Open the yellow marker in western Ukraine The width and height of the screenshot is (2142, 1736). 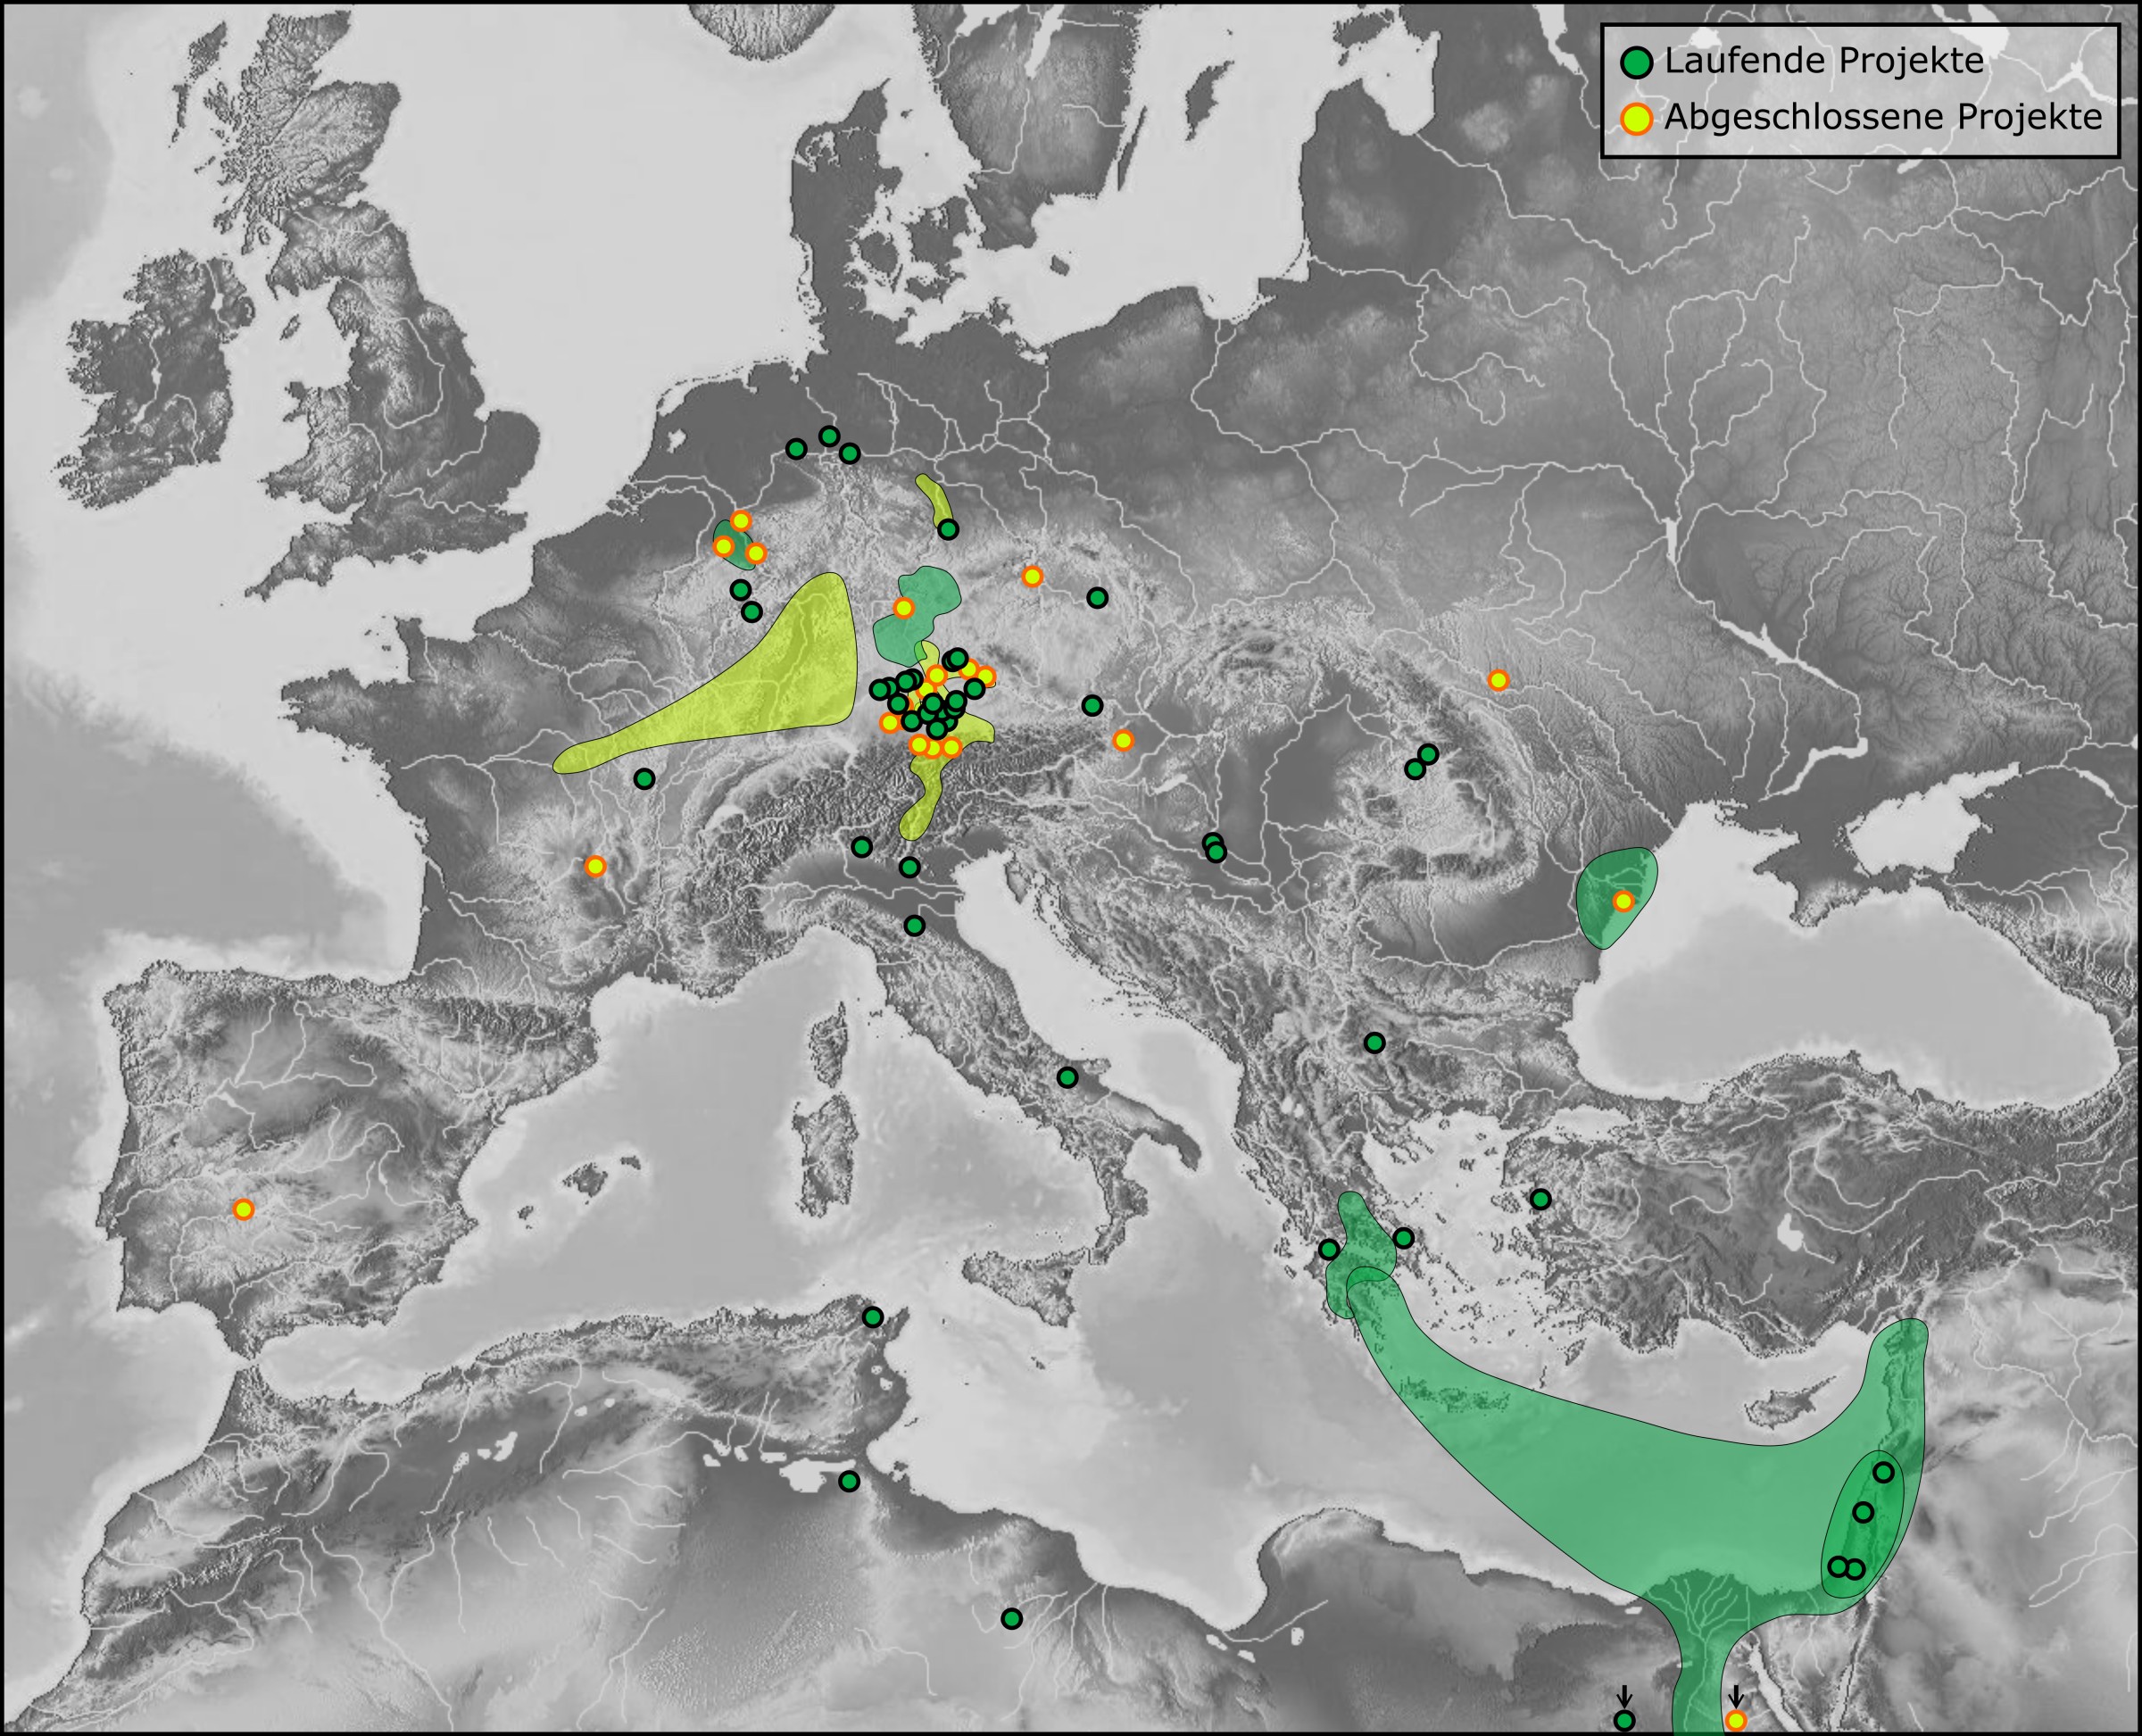[x=1497, y=680]
